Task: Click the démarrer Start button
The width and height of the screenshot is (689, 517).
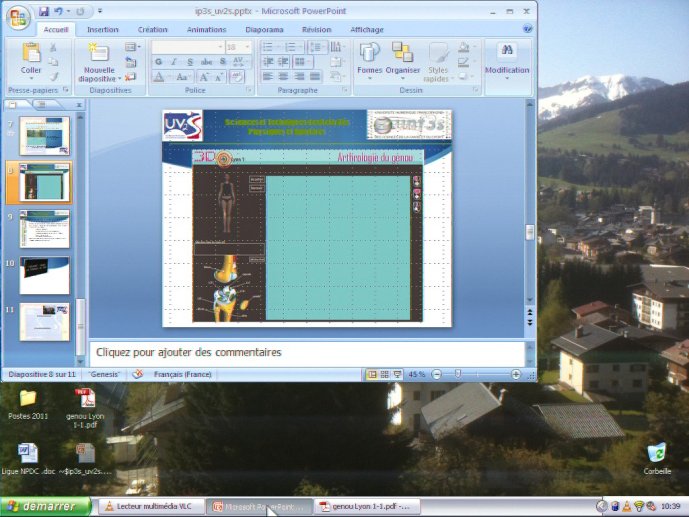Action: tap(45, 506)
